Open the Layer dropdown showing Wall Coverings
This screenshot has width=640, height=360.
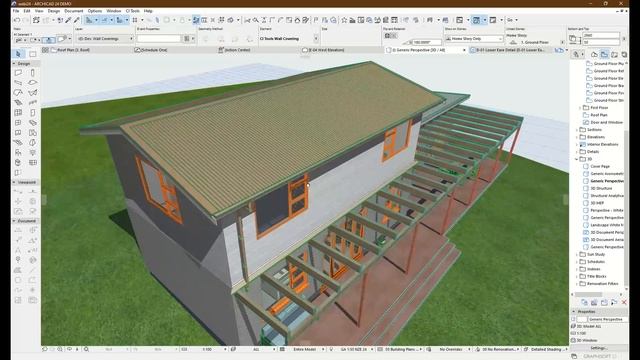point(105,39)
